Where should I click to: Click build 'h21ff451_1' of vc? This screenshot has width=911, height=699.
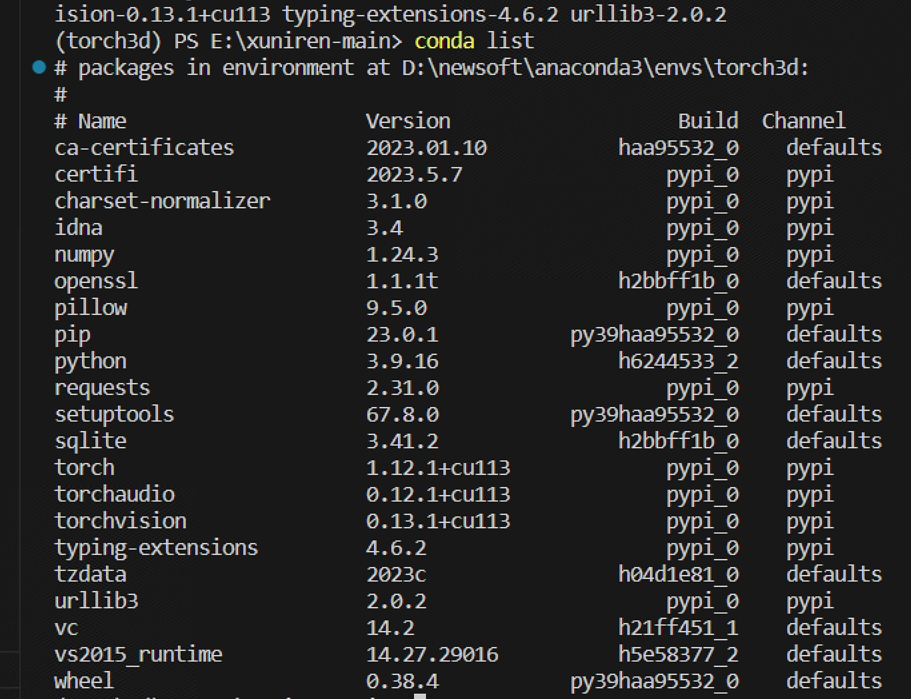[x=679, y=628]
